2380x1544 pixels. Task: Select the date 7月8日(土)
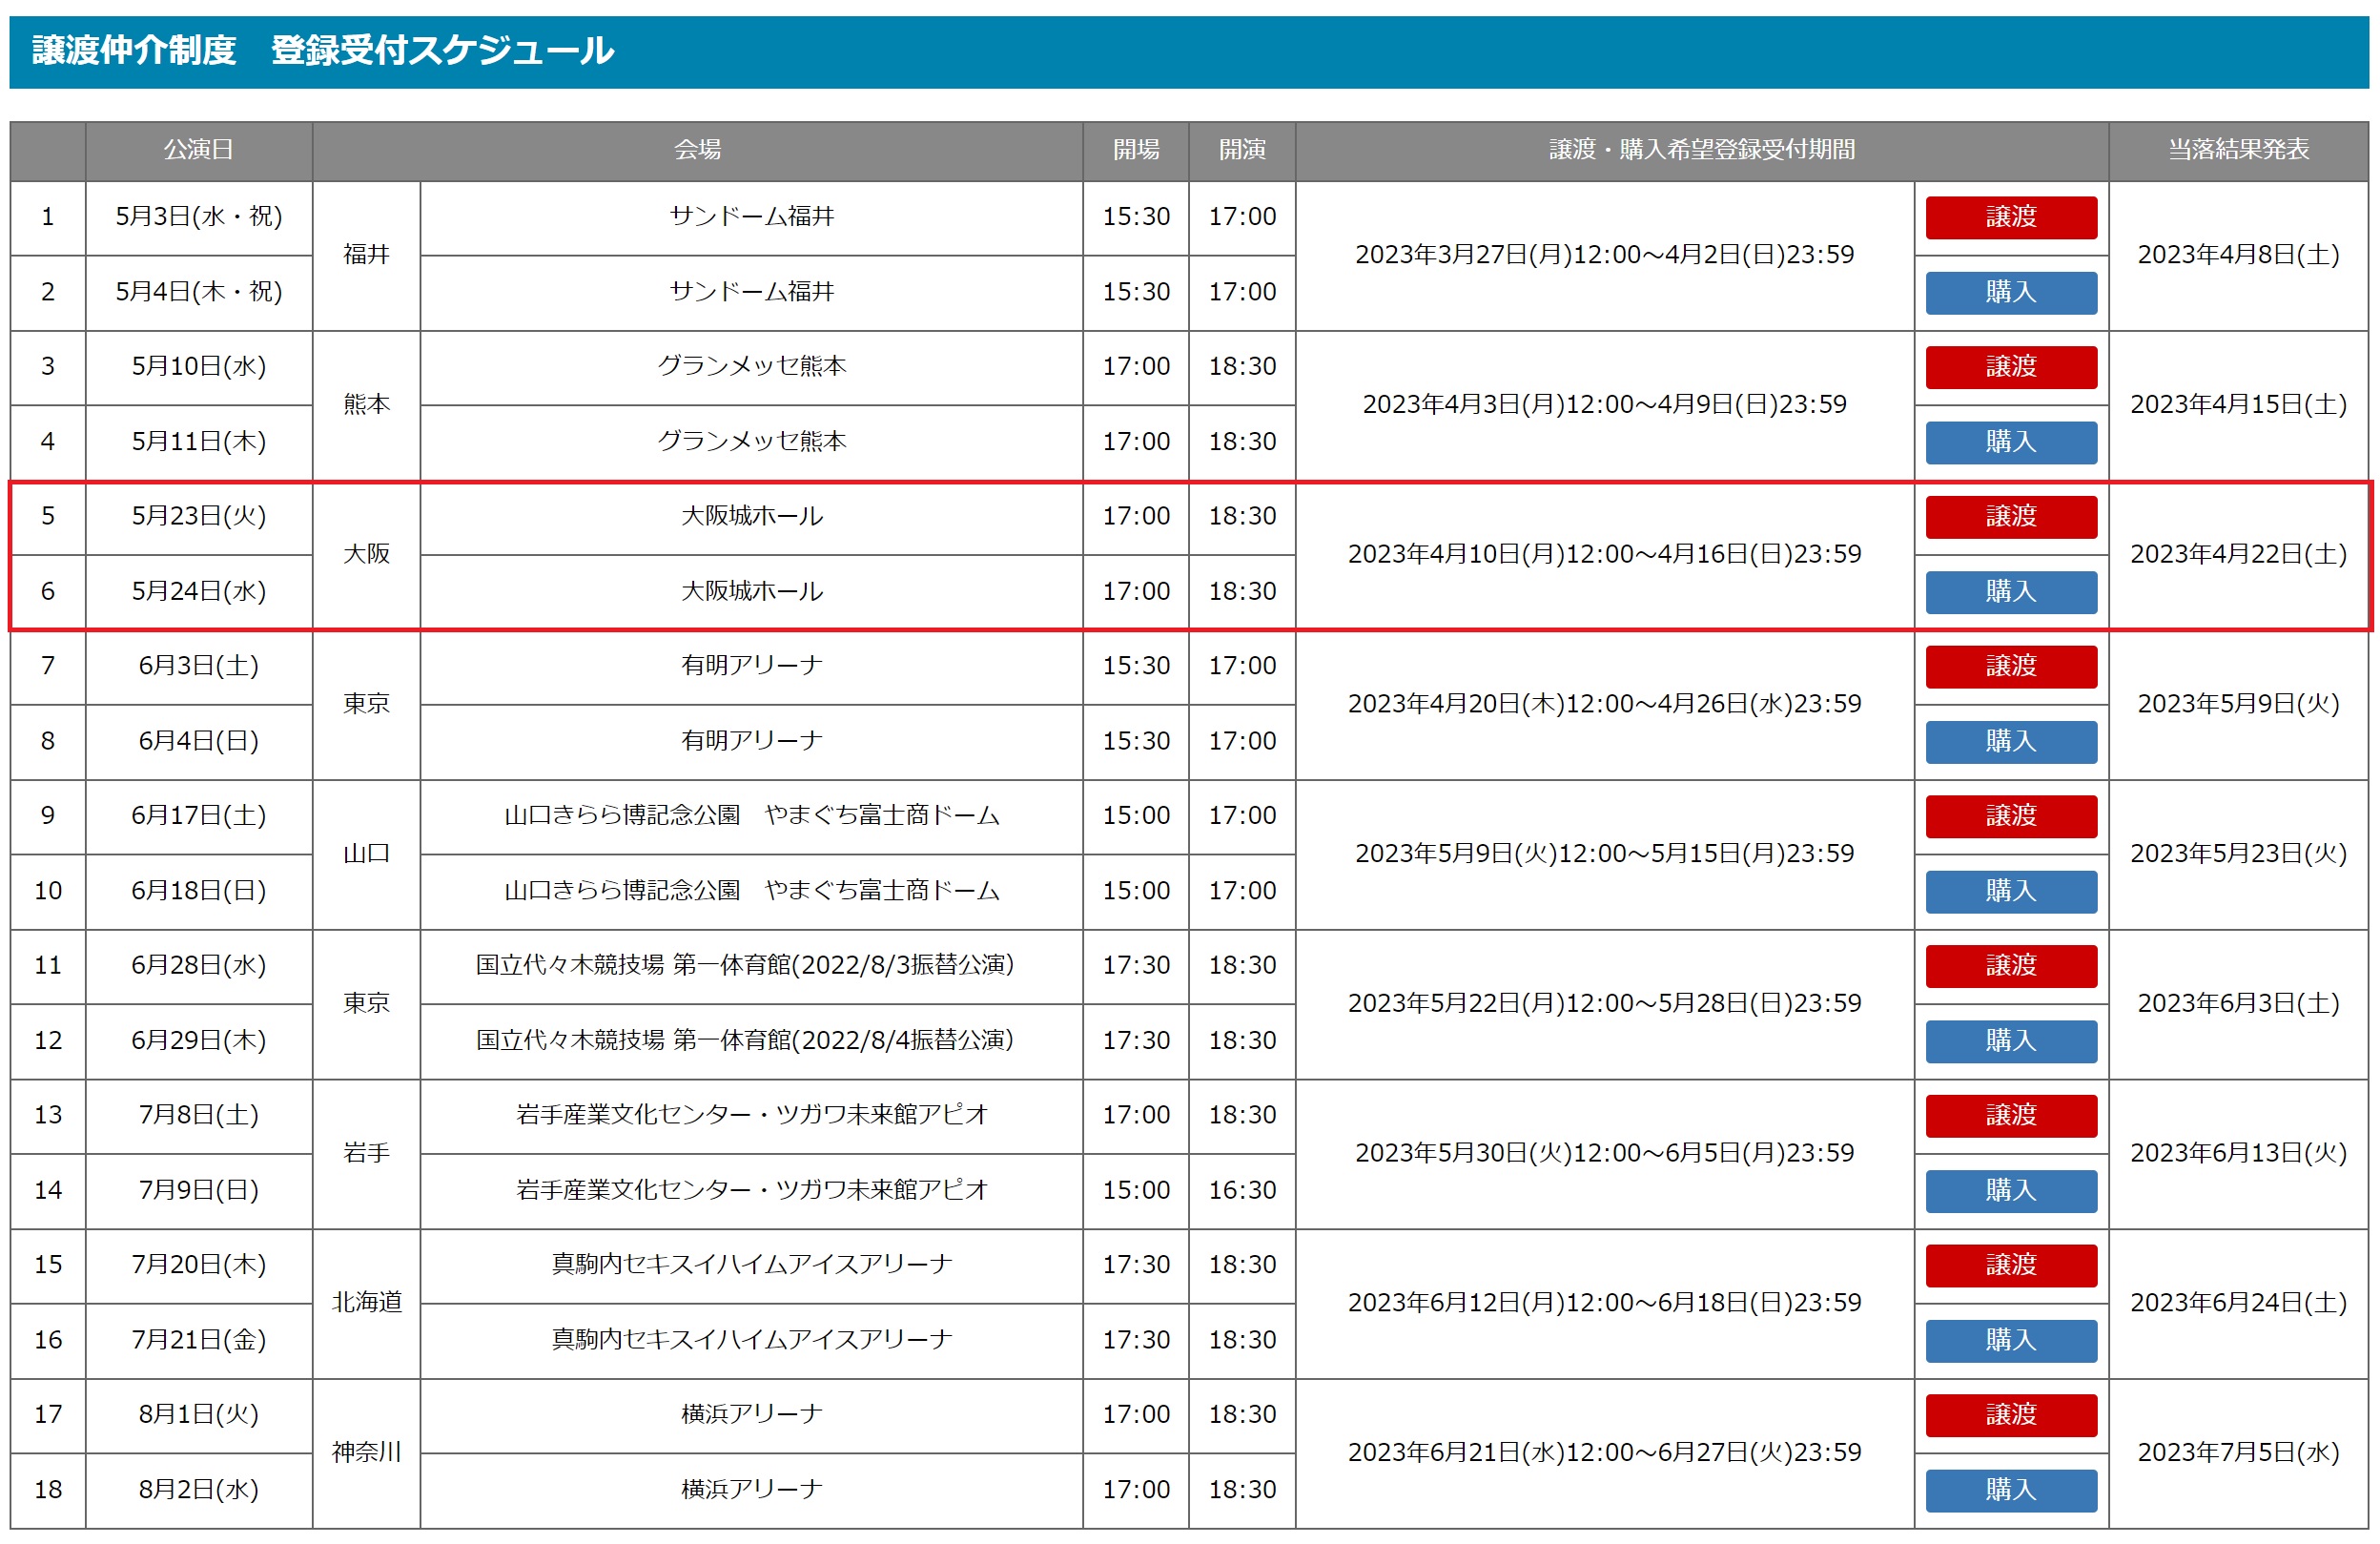pyautogui.click(x=198, y=1116)
